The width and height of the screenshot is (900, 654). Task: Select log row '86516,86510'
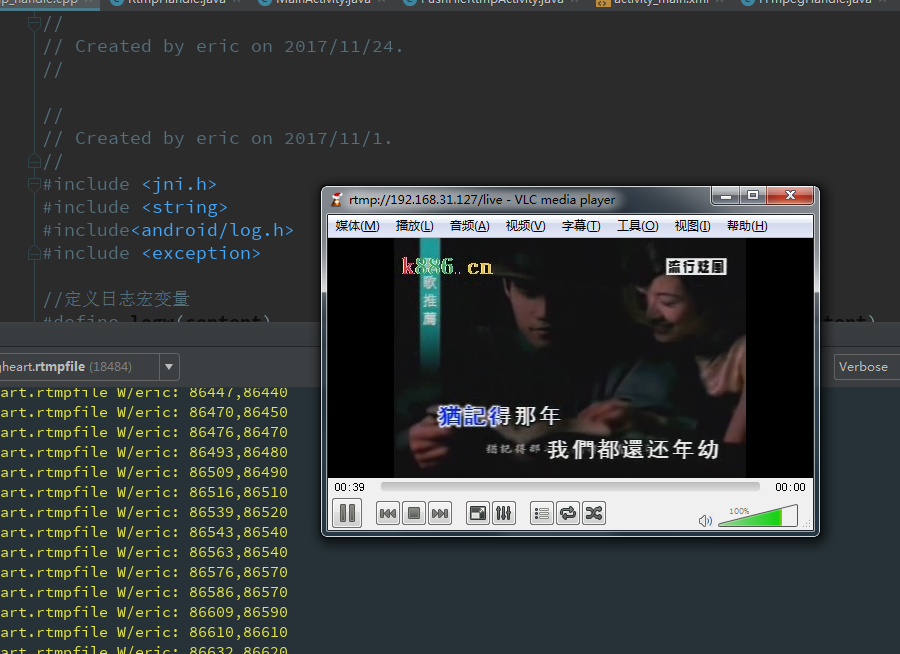144,492
